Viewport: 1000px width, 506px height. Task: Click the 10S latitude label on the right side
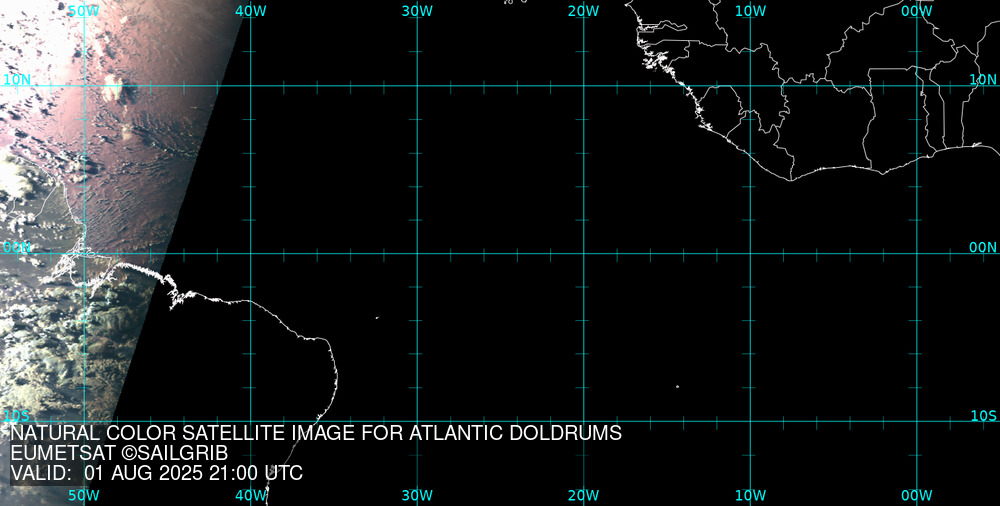click(x=983, y=416)
